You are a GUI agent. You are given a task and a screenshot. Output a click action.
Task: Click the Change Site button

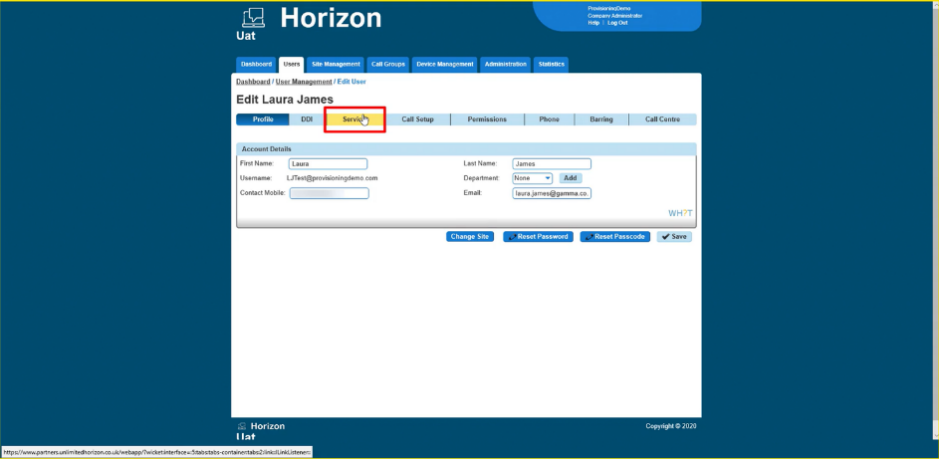click(470, 237)
